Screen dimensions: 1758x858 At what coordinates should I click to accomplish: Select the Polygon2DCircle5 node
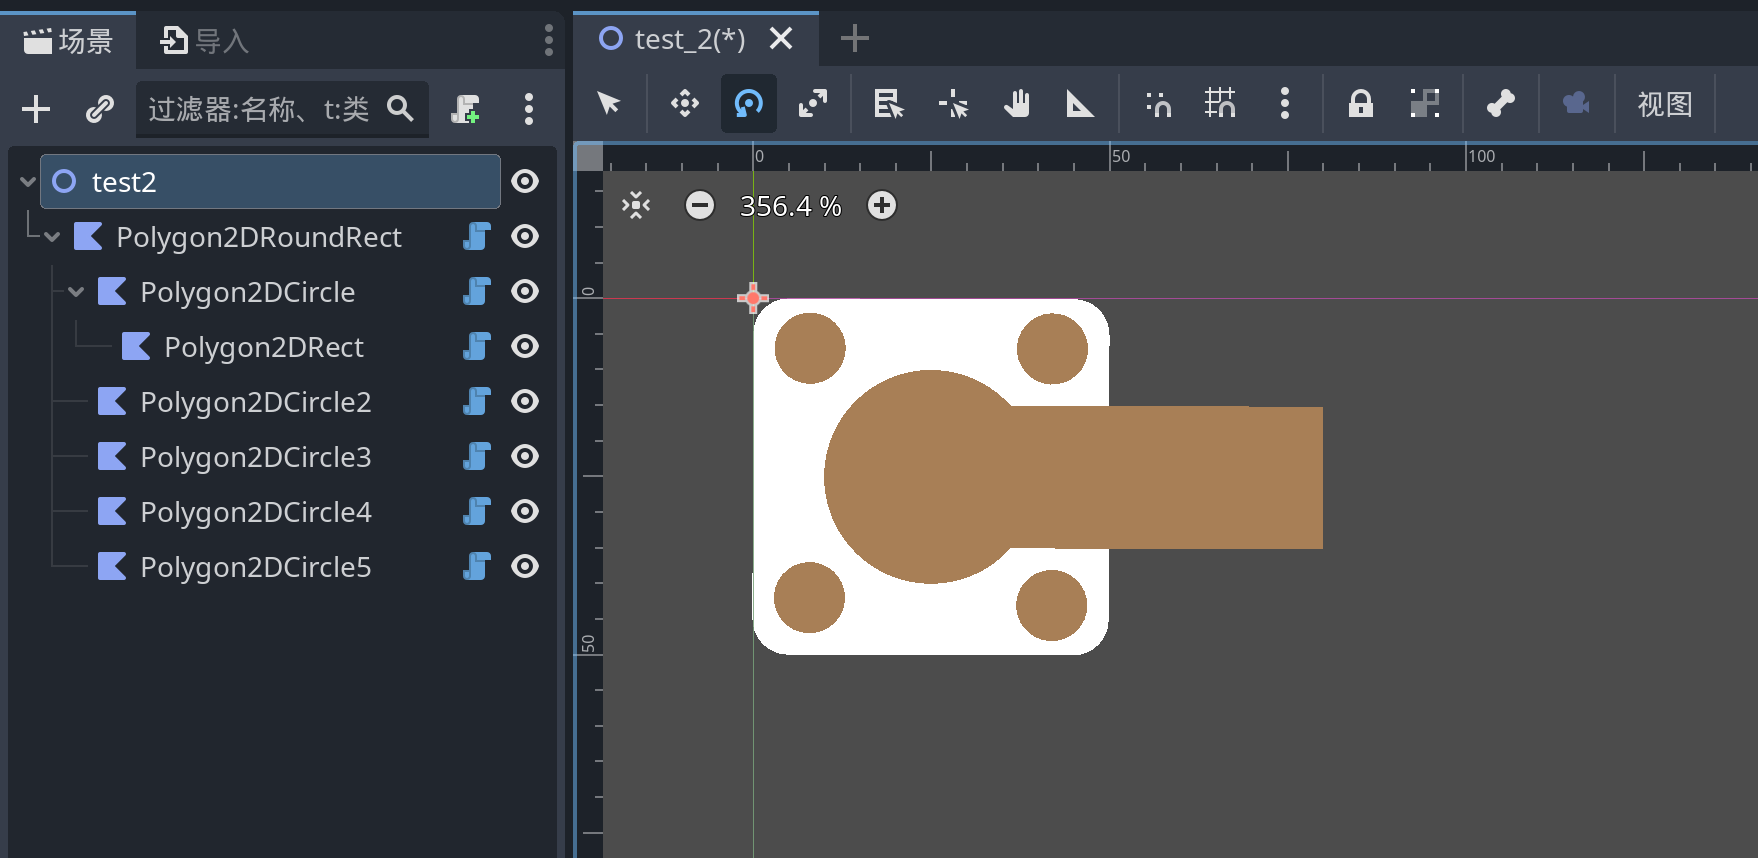pos(256,567)
